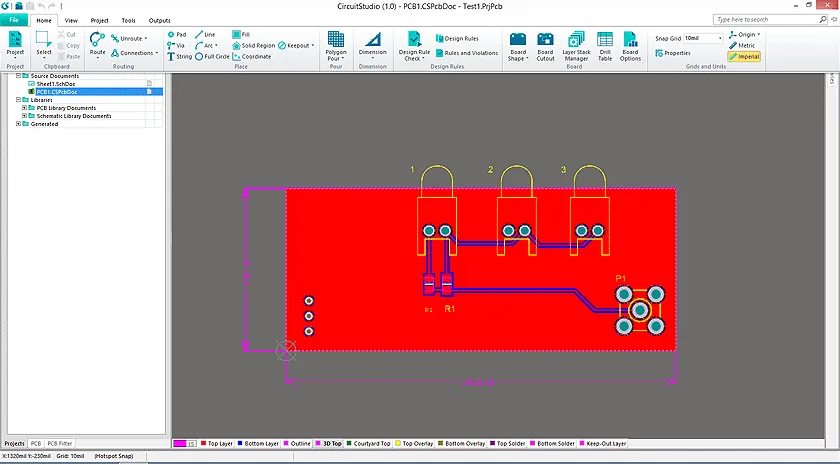Run the Design Rule Check icon
Image resolution: width=840 pixels, height=464 pixels.
(414, 40)
